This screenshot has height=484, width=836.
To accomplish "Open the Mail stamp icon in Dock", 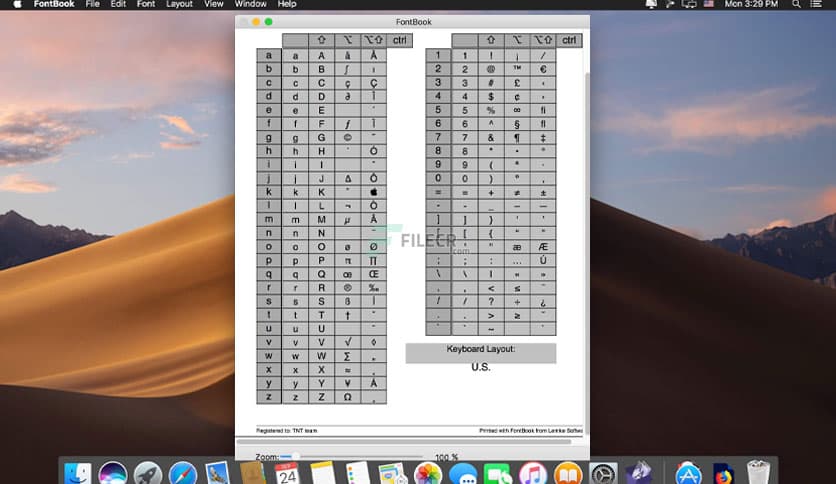I will pos(218,473).
